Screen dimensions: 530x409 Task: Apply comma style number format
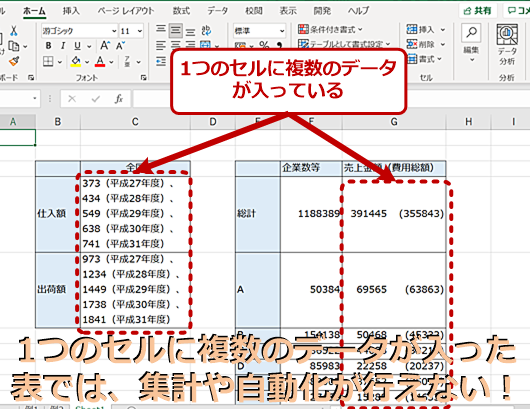[279, 45]
